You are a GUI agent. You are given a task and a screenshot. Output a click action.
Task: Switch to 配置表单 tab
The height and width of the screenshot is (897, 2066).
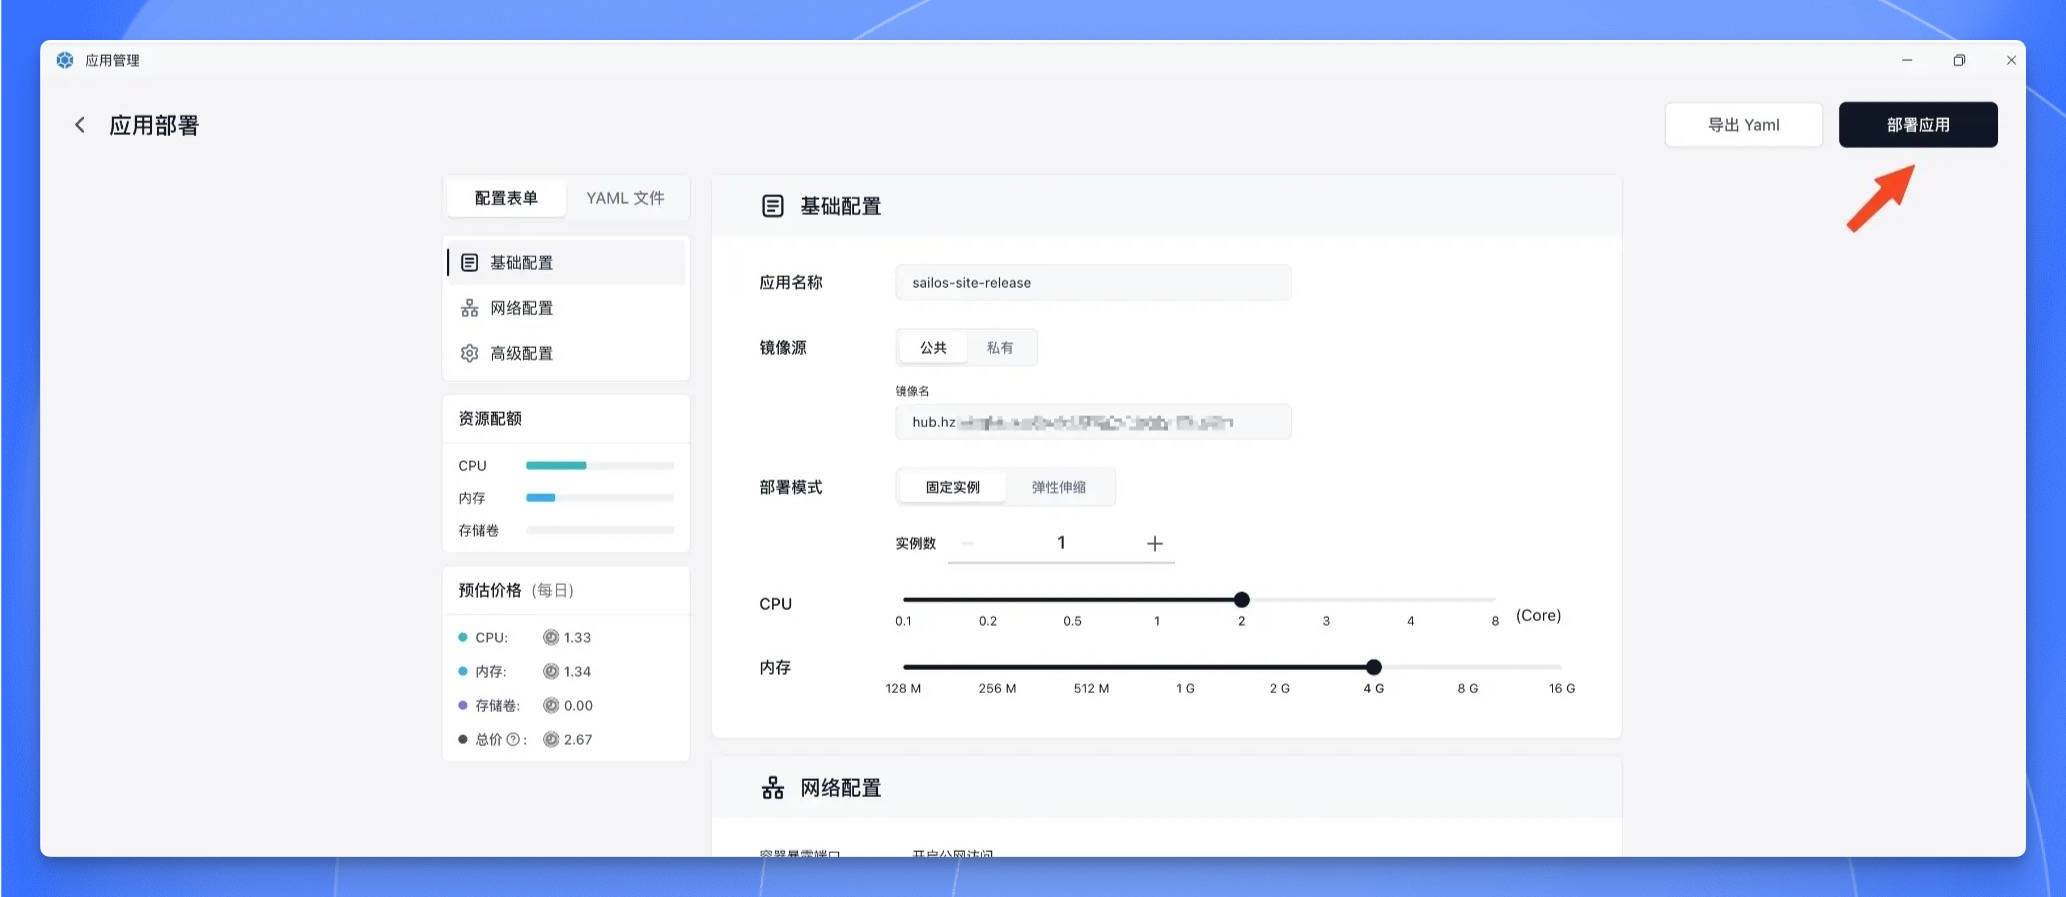click(x=506, y=198)
